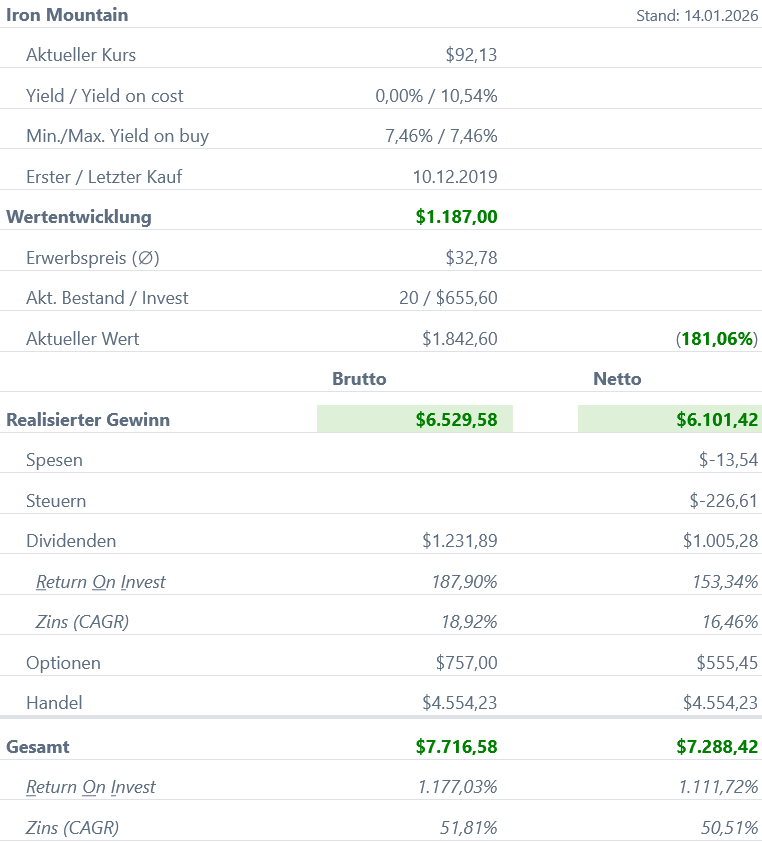Click the Optionen row label
Screen dimensions: 762x843
[63, 663]
